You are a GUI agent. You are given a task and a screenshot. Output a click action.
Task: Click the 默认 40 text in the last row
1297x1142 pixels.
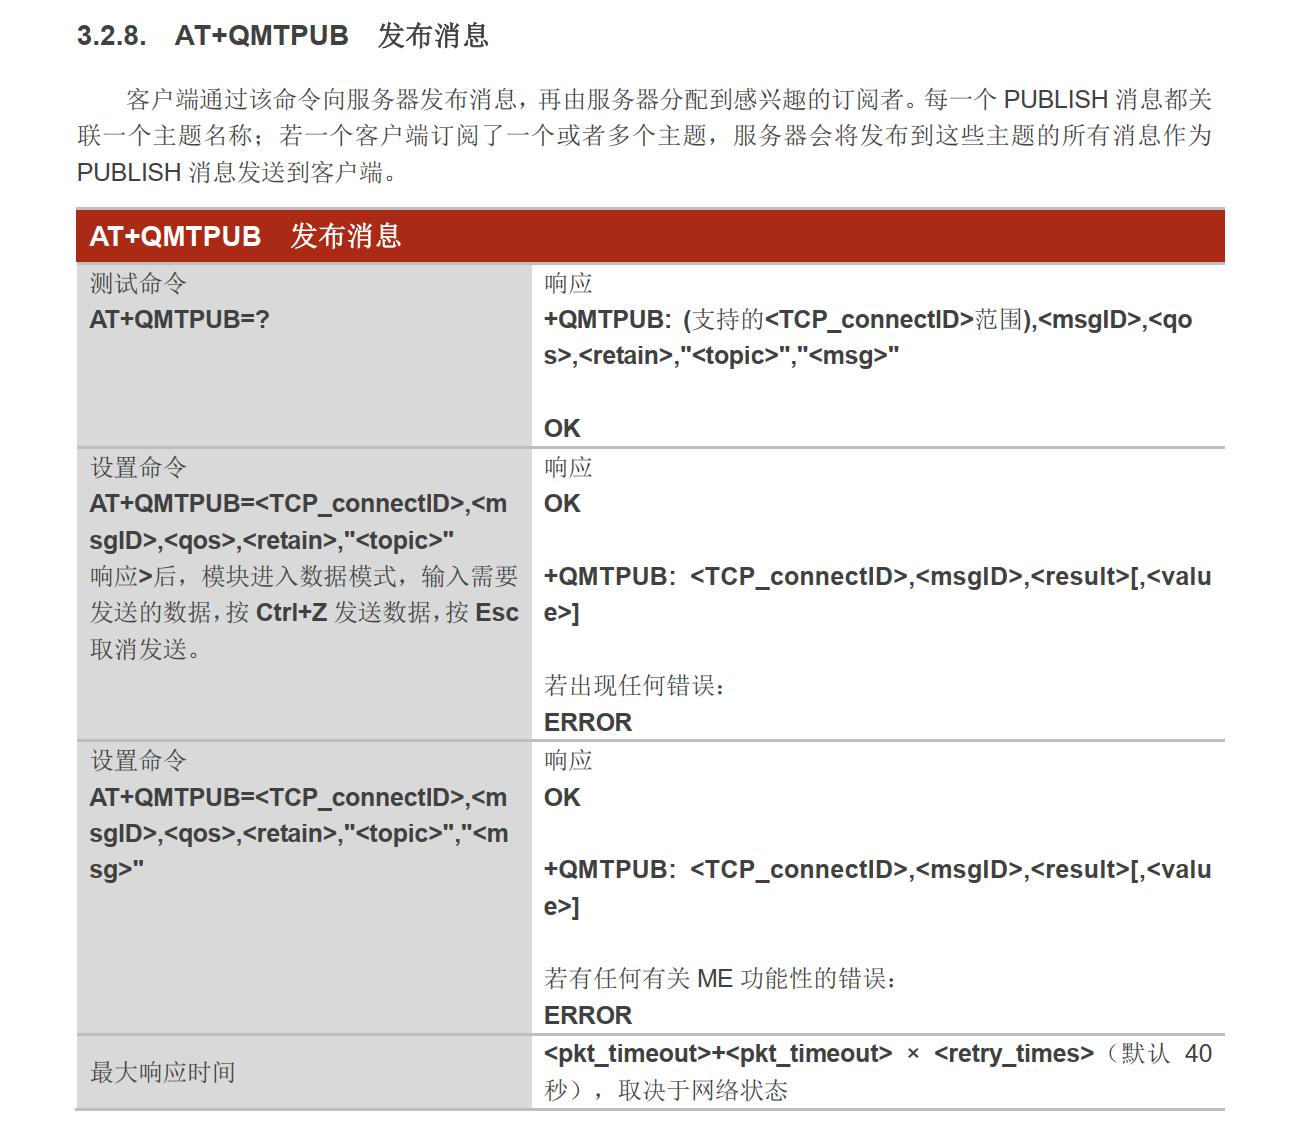click(1166, 1054)
